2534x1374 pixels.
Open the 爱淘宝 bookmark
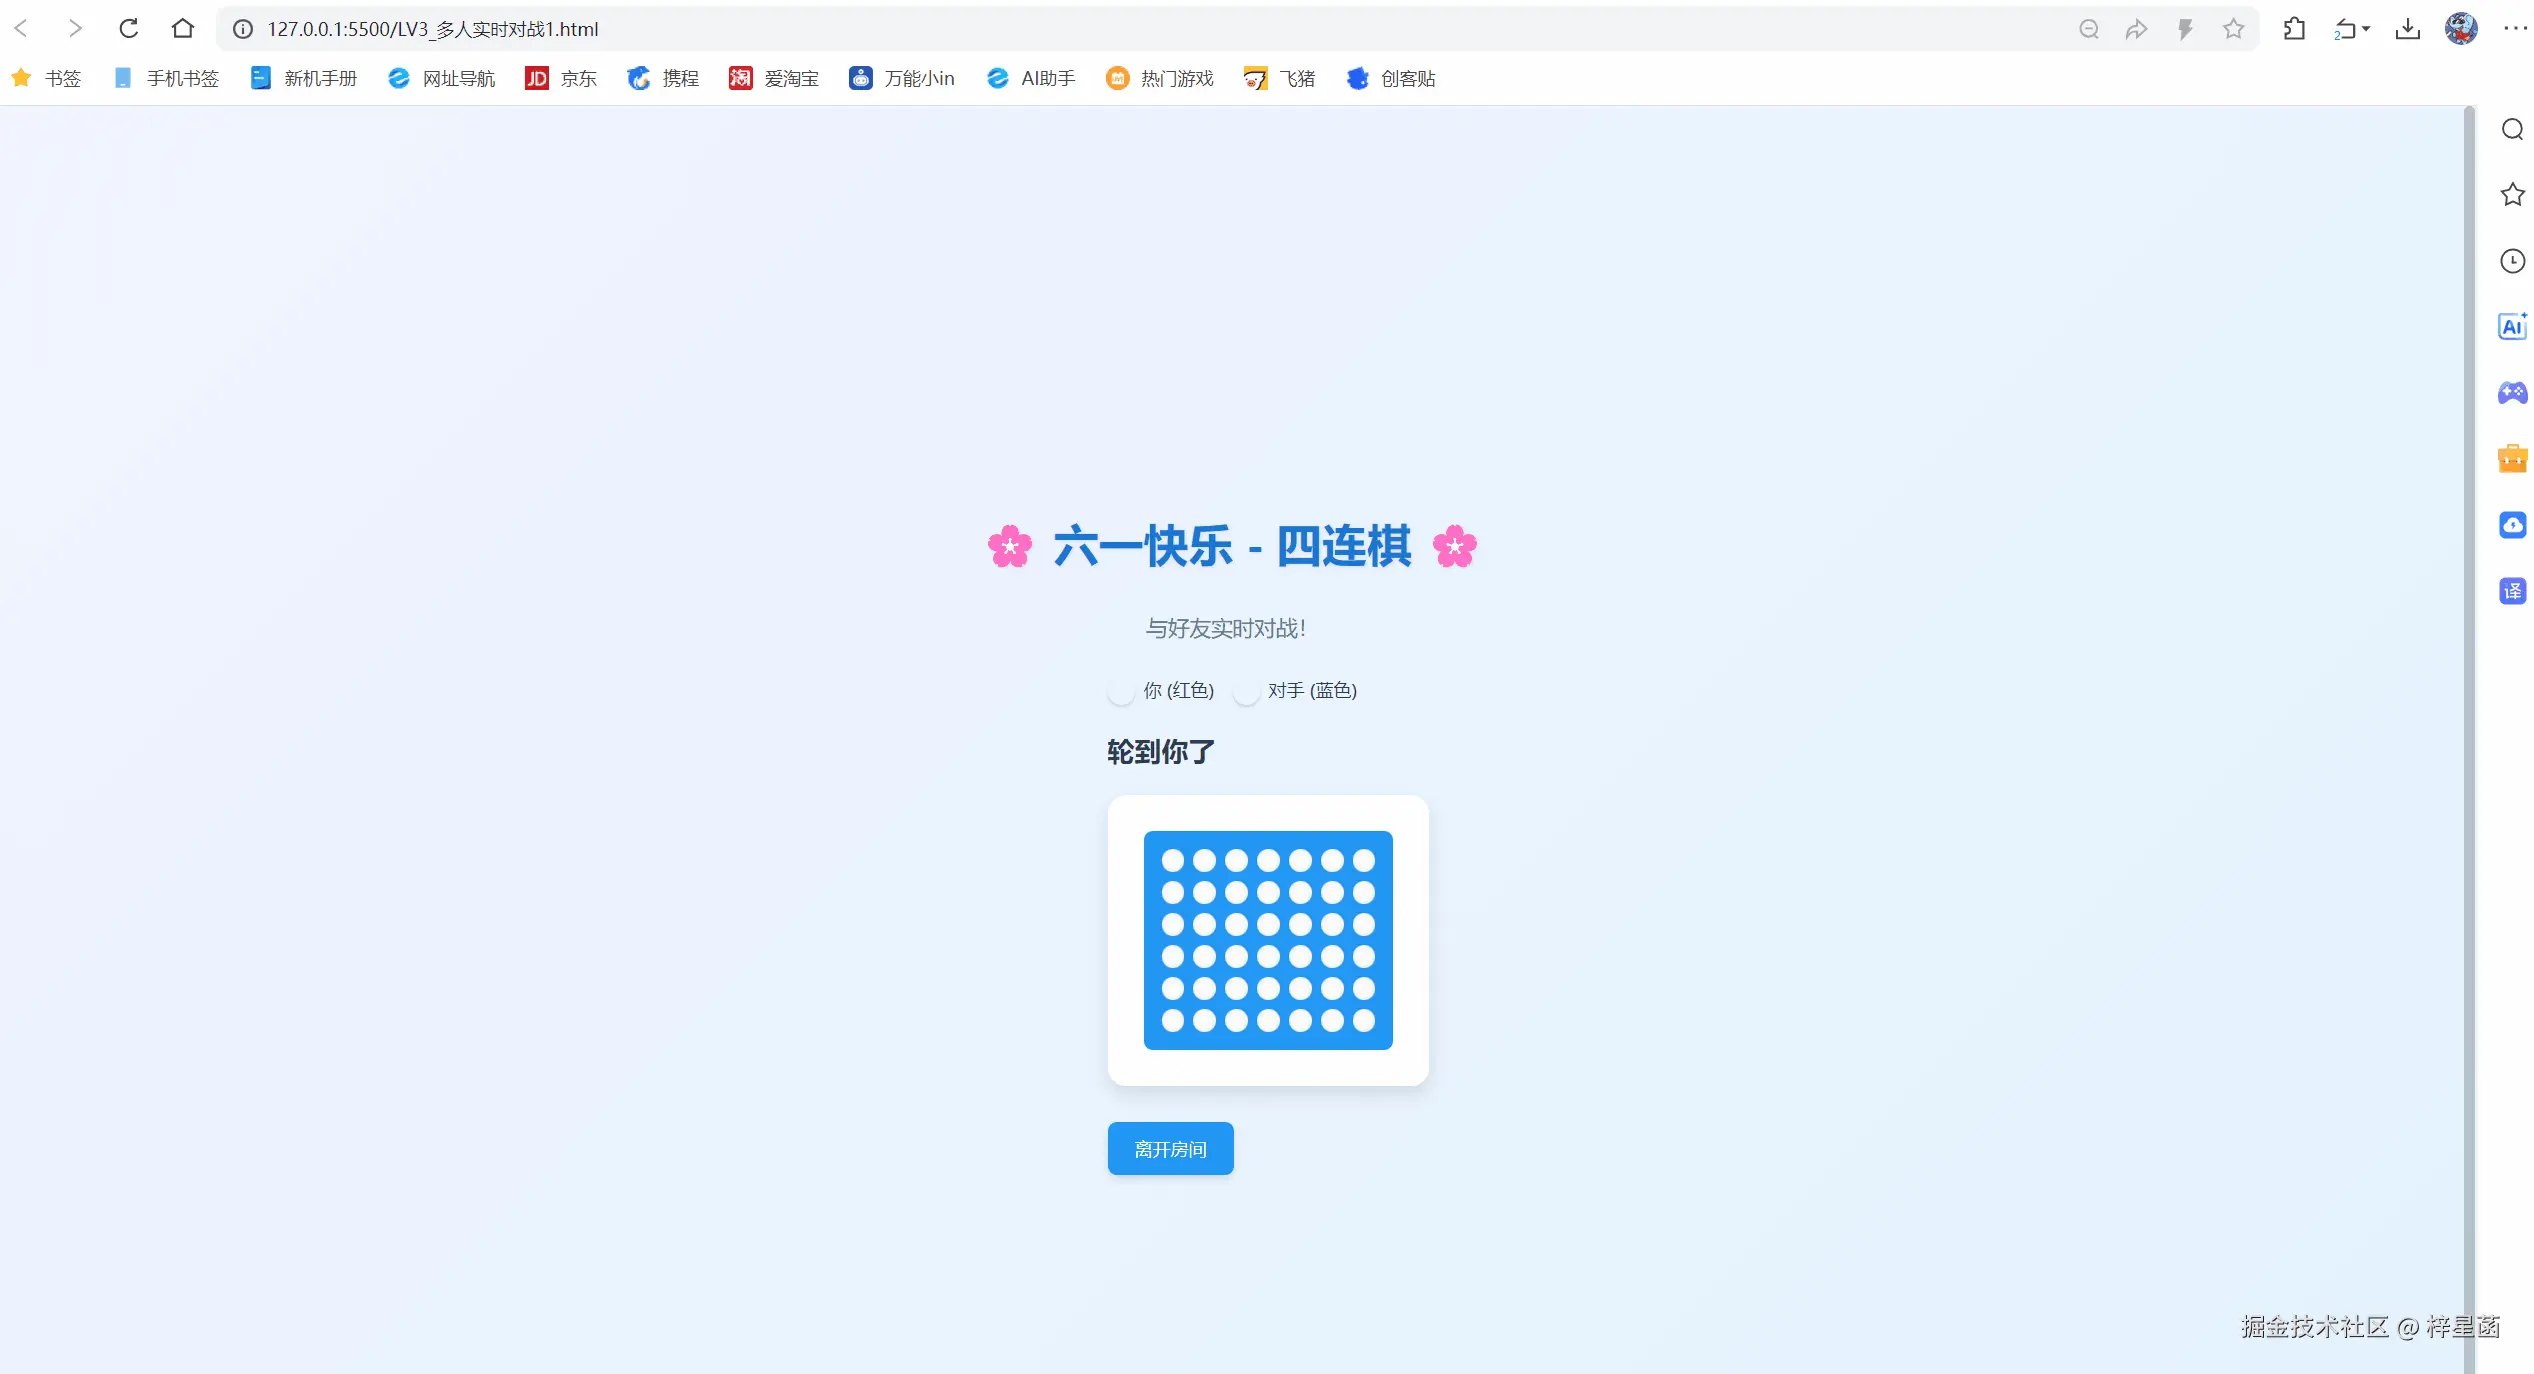click(773, 78)
